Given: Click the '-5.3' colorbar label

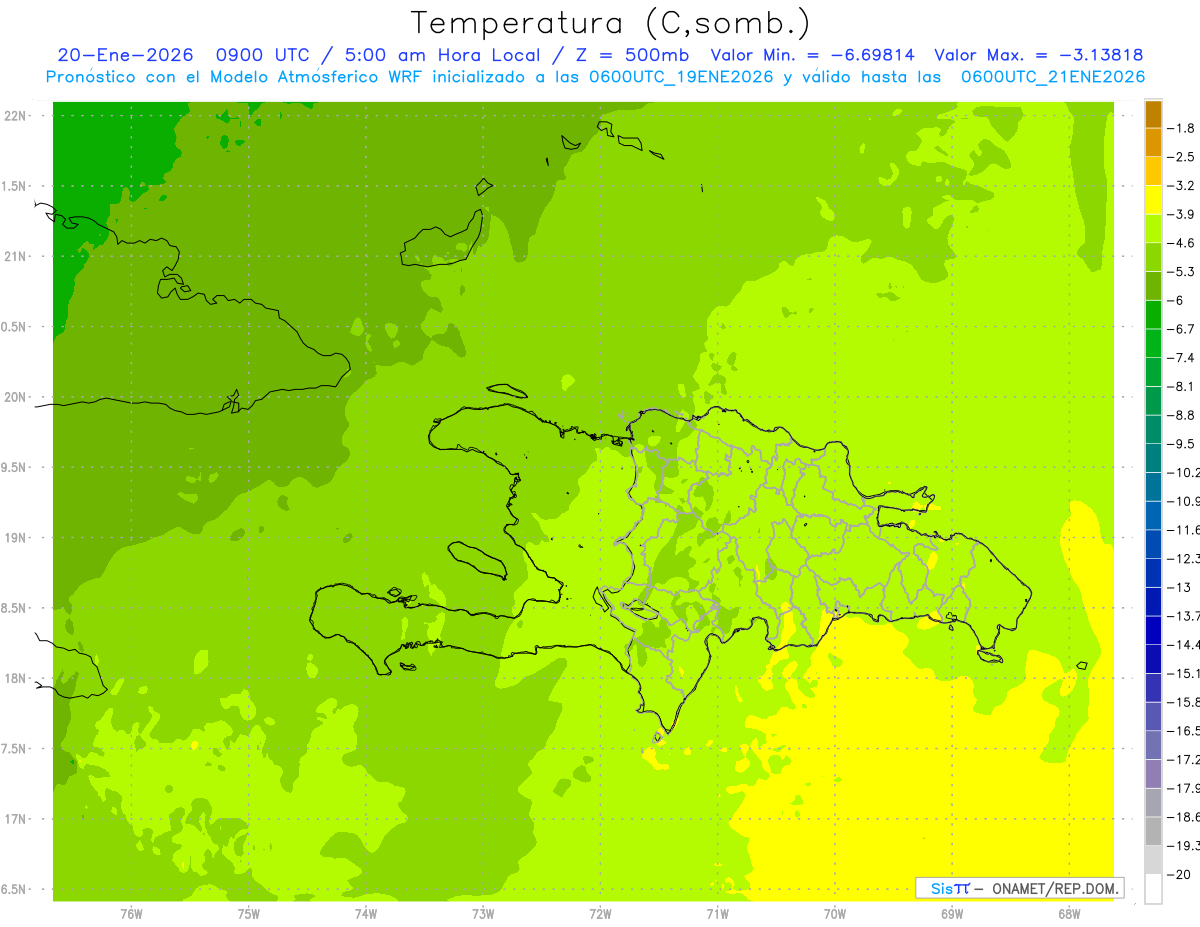Looking at the screenshot, I should pyautogui.click(x=1183, y=271).
